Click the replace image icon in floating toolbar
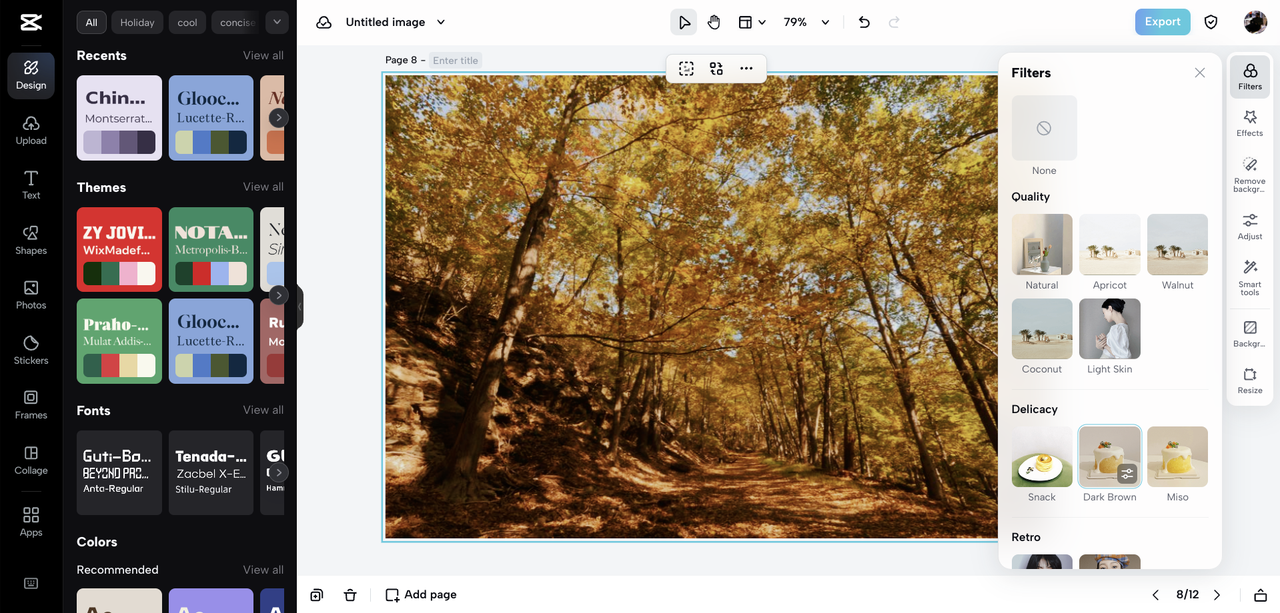 716,68
